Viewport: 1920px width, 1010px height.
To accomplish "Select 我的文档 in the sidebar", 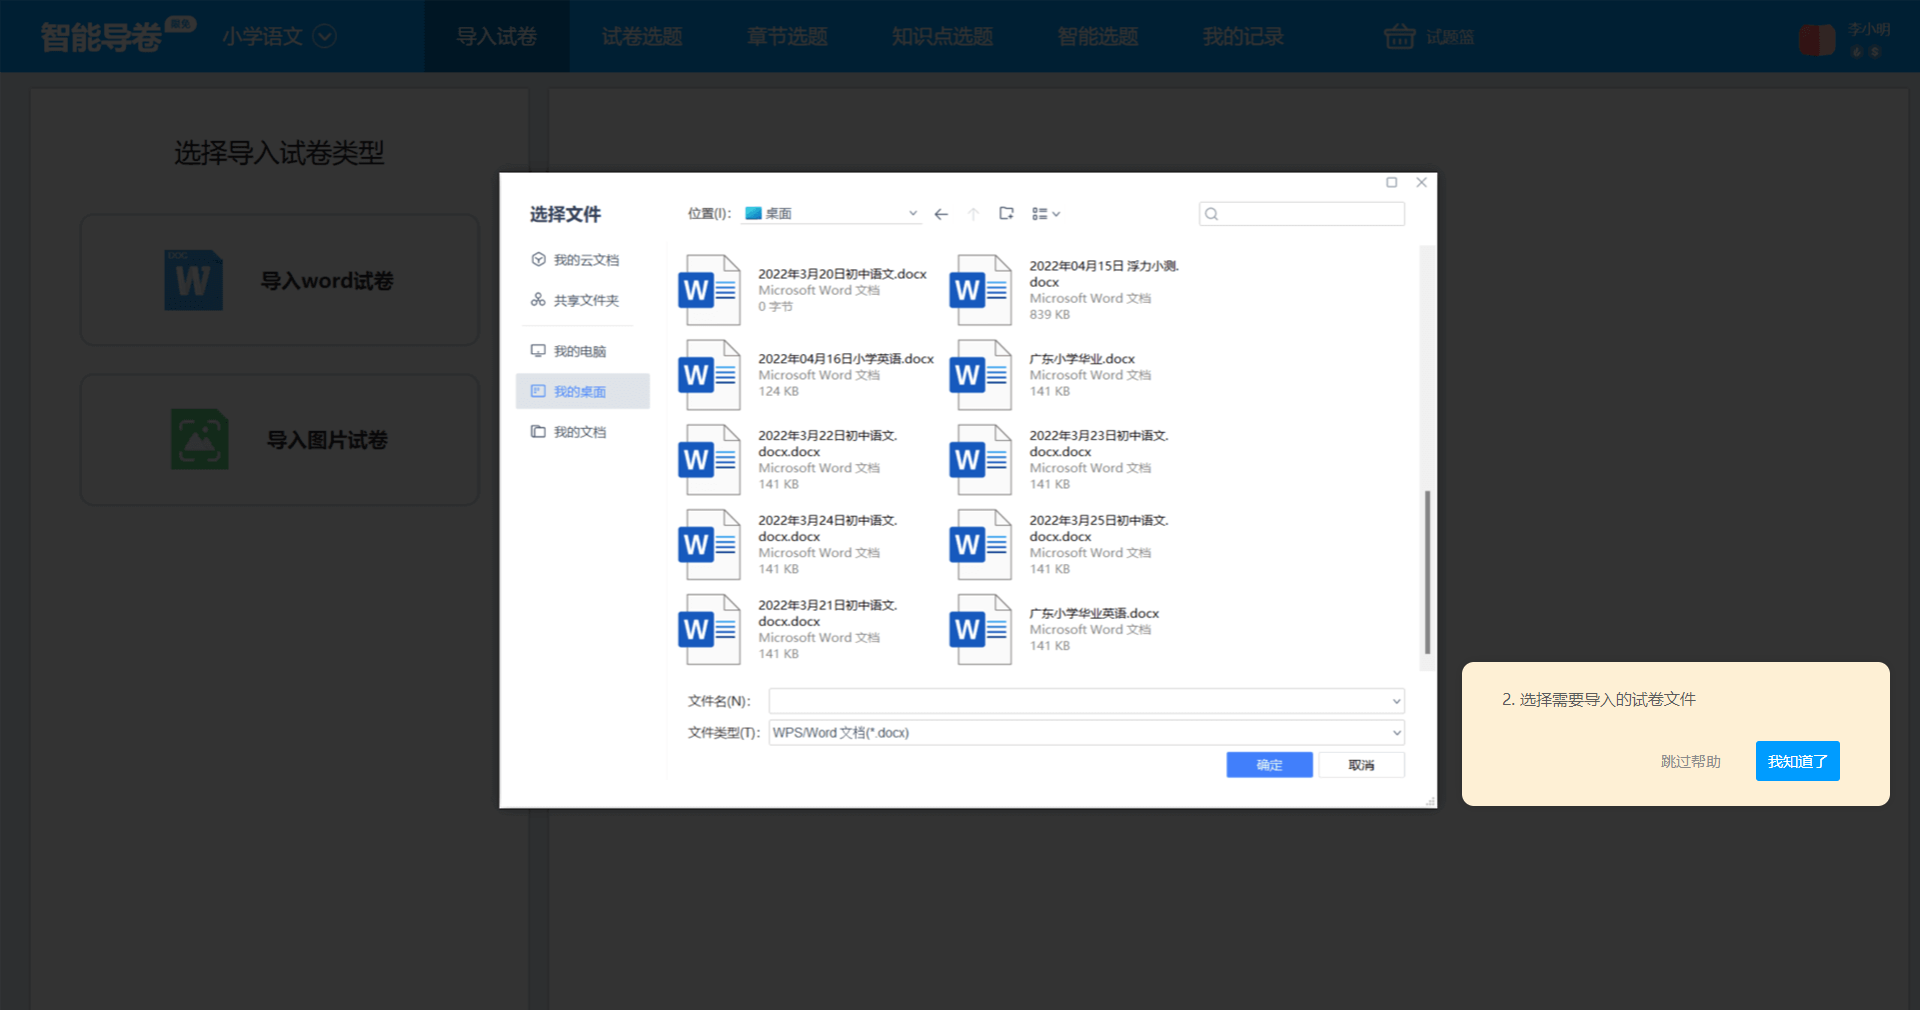I will point(568,432).
